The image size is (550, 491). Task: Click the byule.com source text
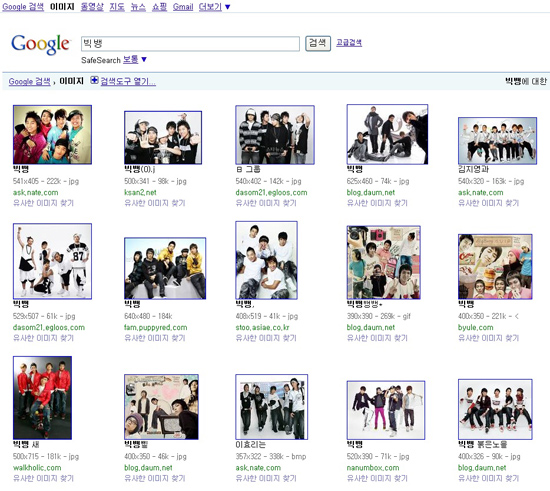point(476,328)
